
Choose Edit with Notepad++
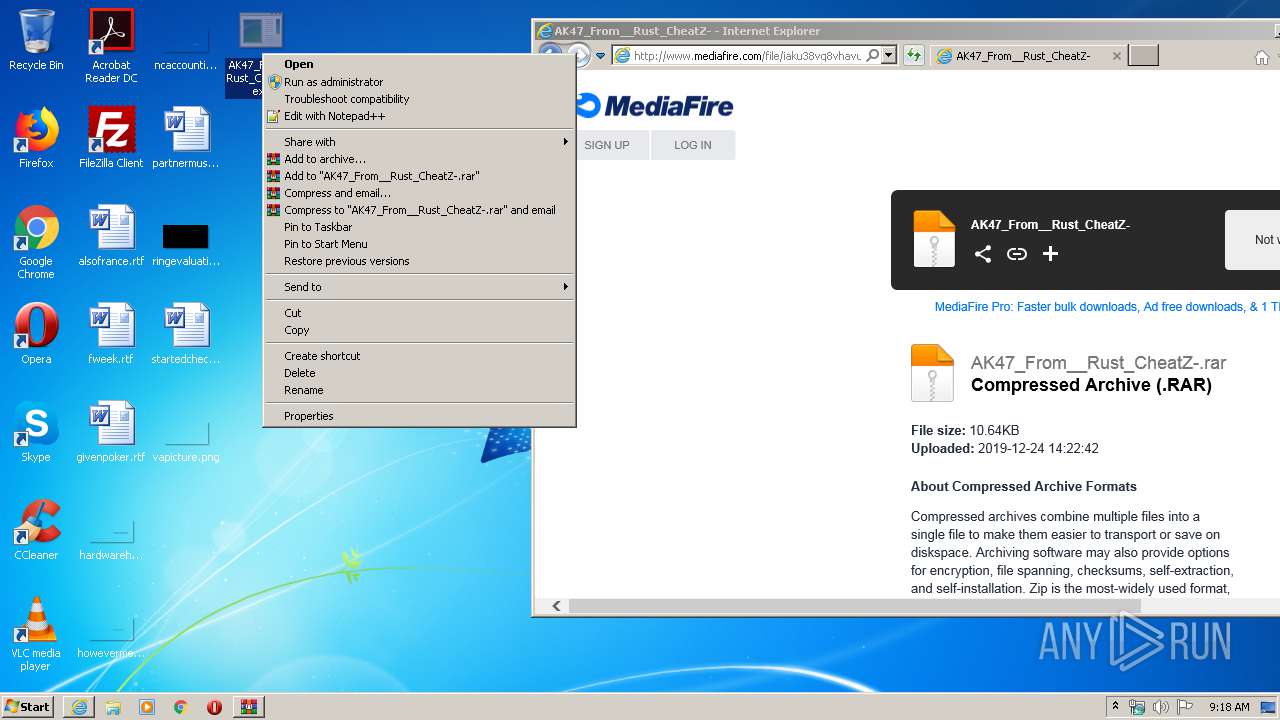click(x=419, y=116)
